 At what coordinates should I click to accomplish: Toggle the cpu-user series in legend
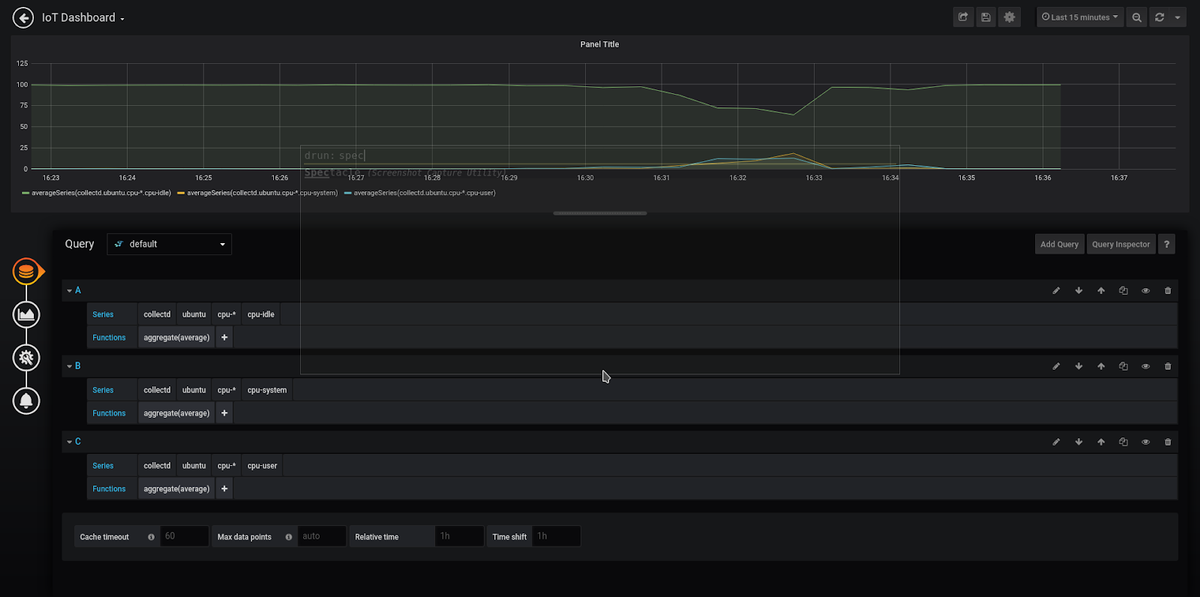425,193
